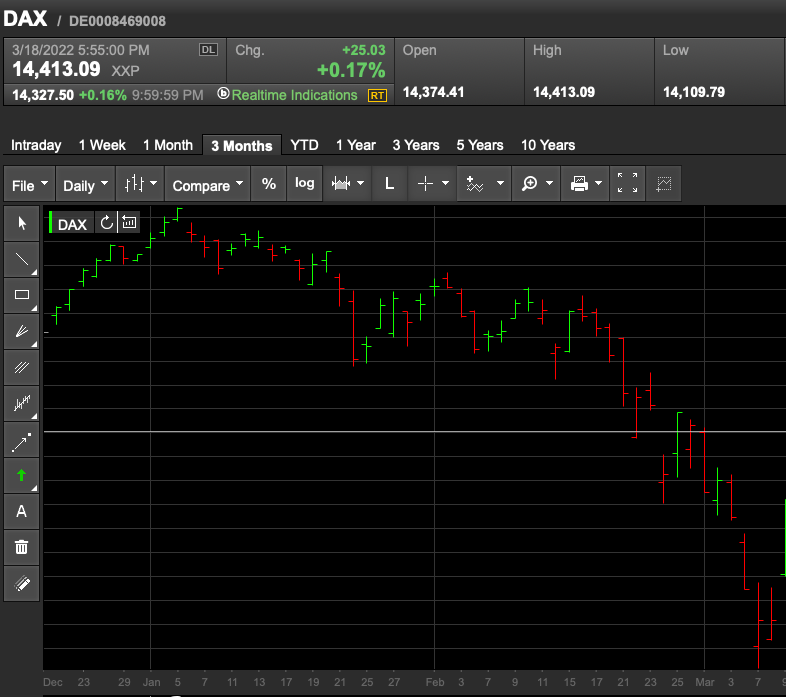Open the Daily interval dropdown
Viewport: 786px width, 697px height.
[x=85, y=185]
